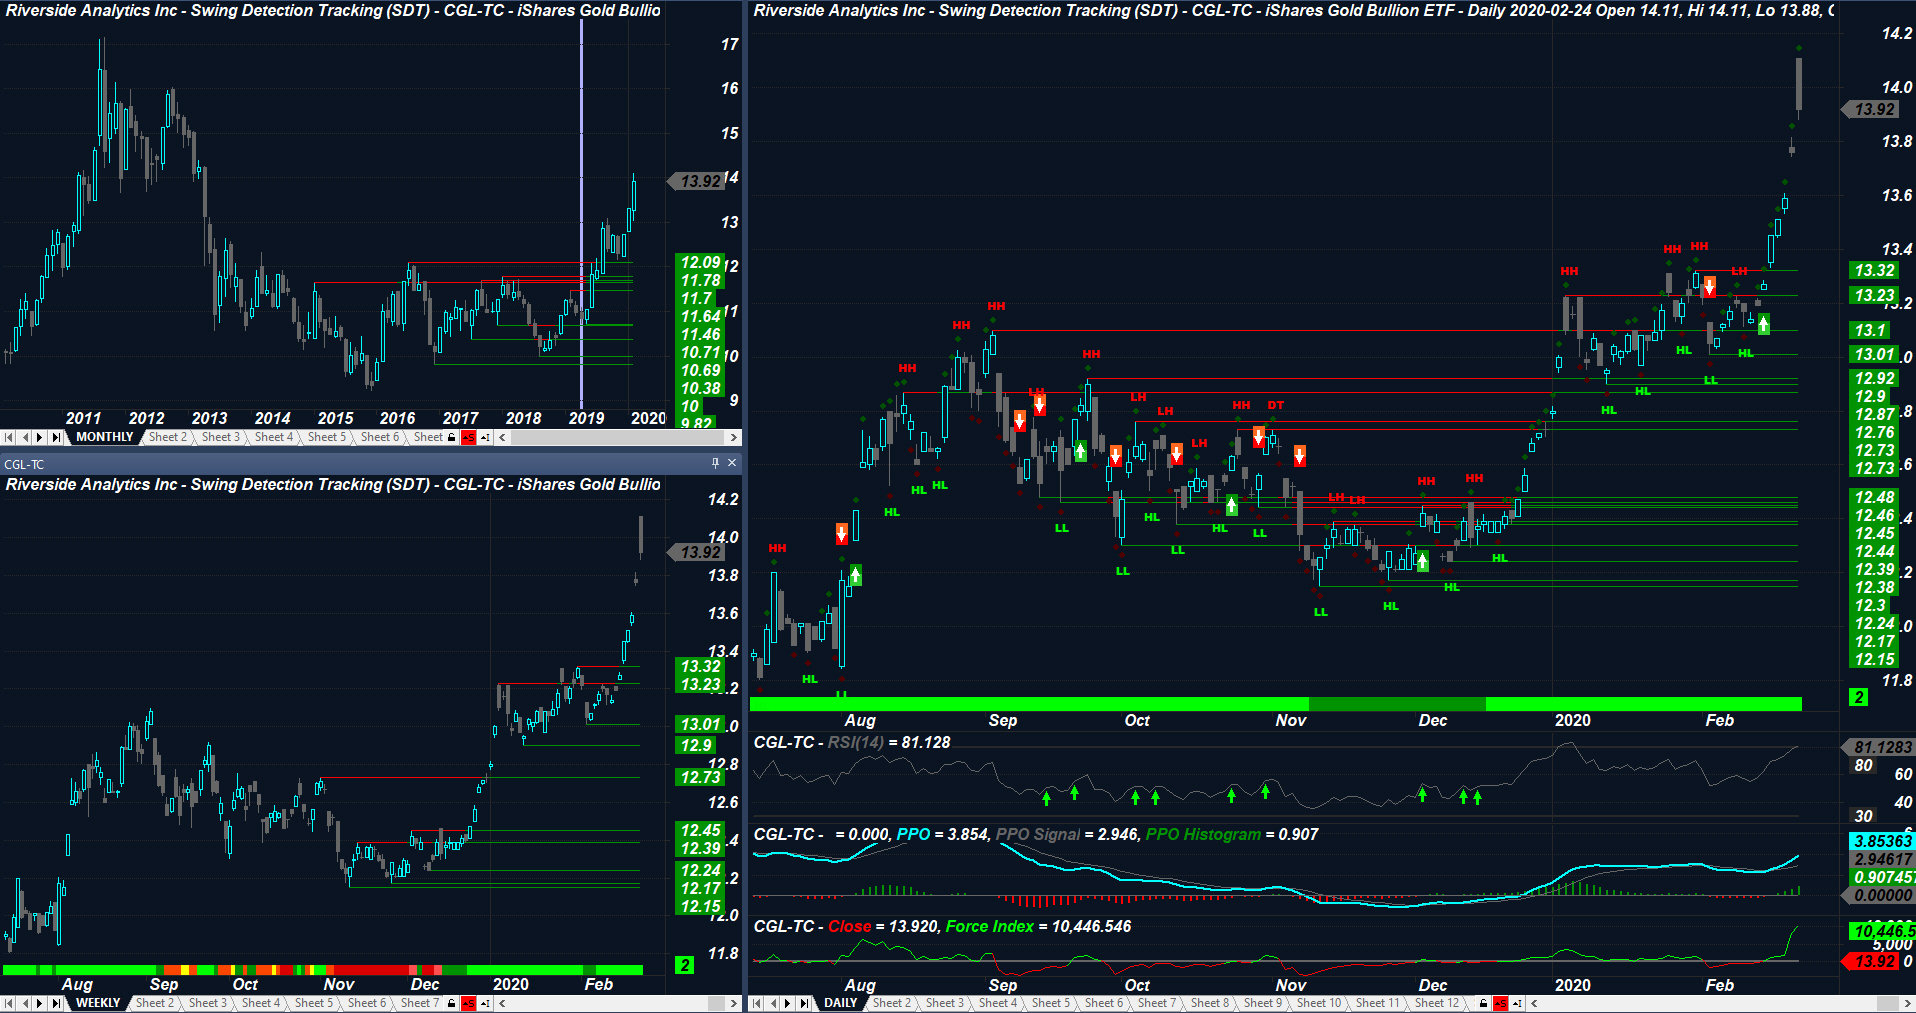Image resolution: width=1916 pixels, height=1013 pixels.
Task: Toggle red S symbol link in WEEKLY tab bar
Action: (x=467, y=1003)
